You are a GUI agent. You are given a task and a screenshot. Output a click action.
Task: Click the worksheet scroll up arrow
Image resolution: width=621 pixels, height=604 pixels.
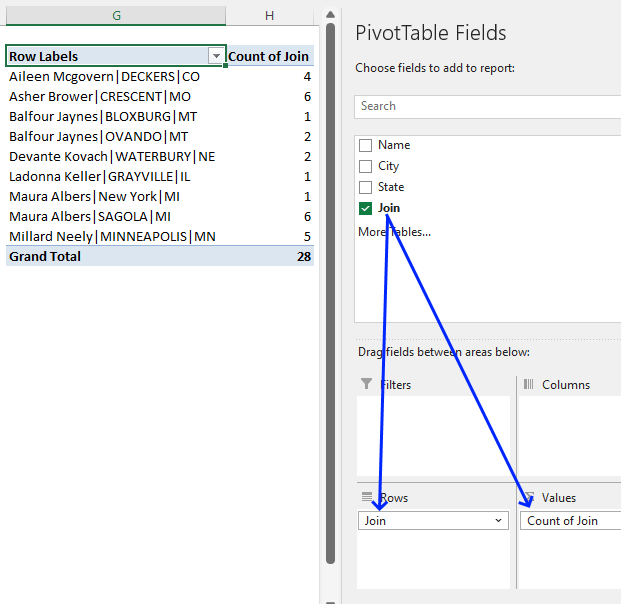[x=330, y=15]
